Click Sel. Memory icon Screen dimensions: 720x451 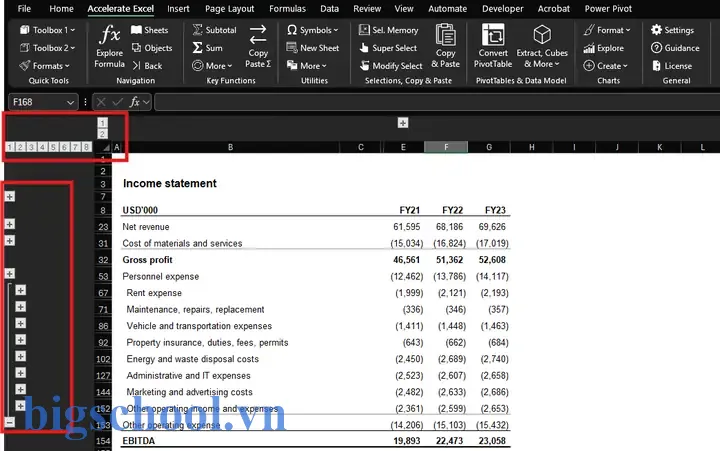coord(364,30)
